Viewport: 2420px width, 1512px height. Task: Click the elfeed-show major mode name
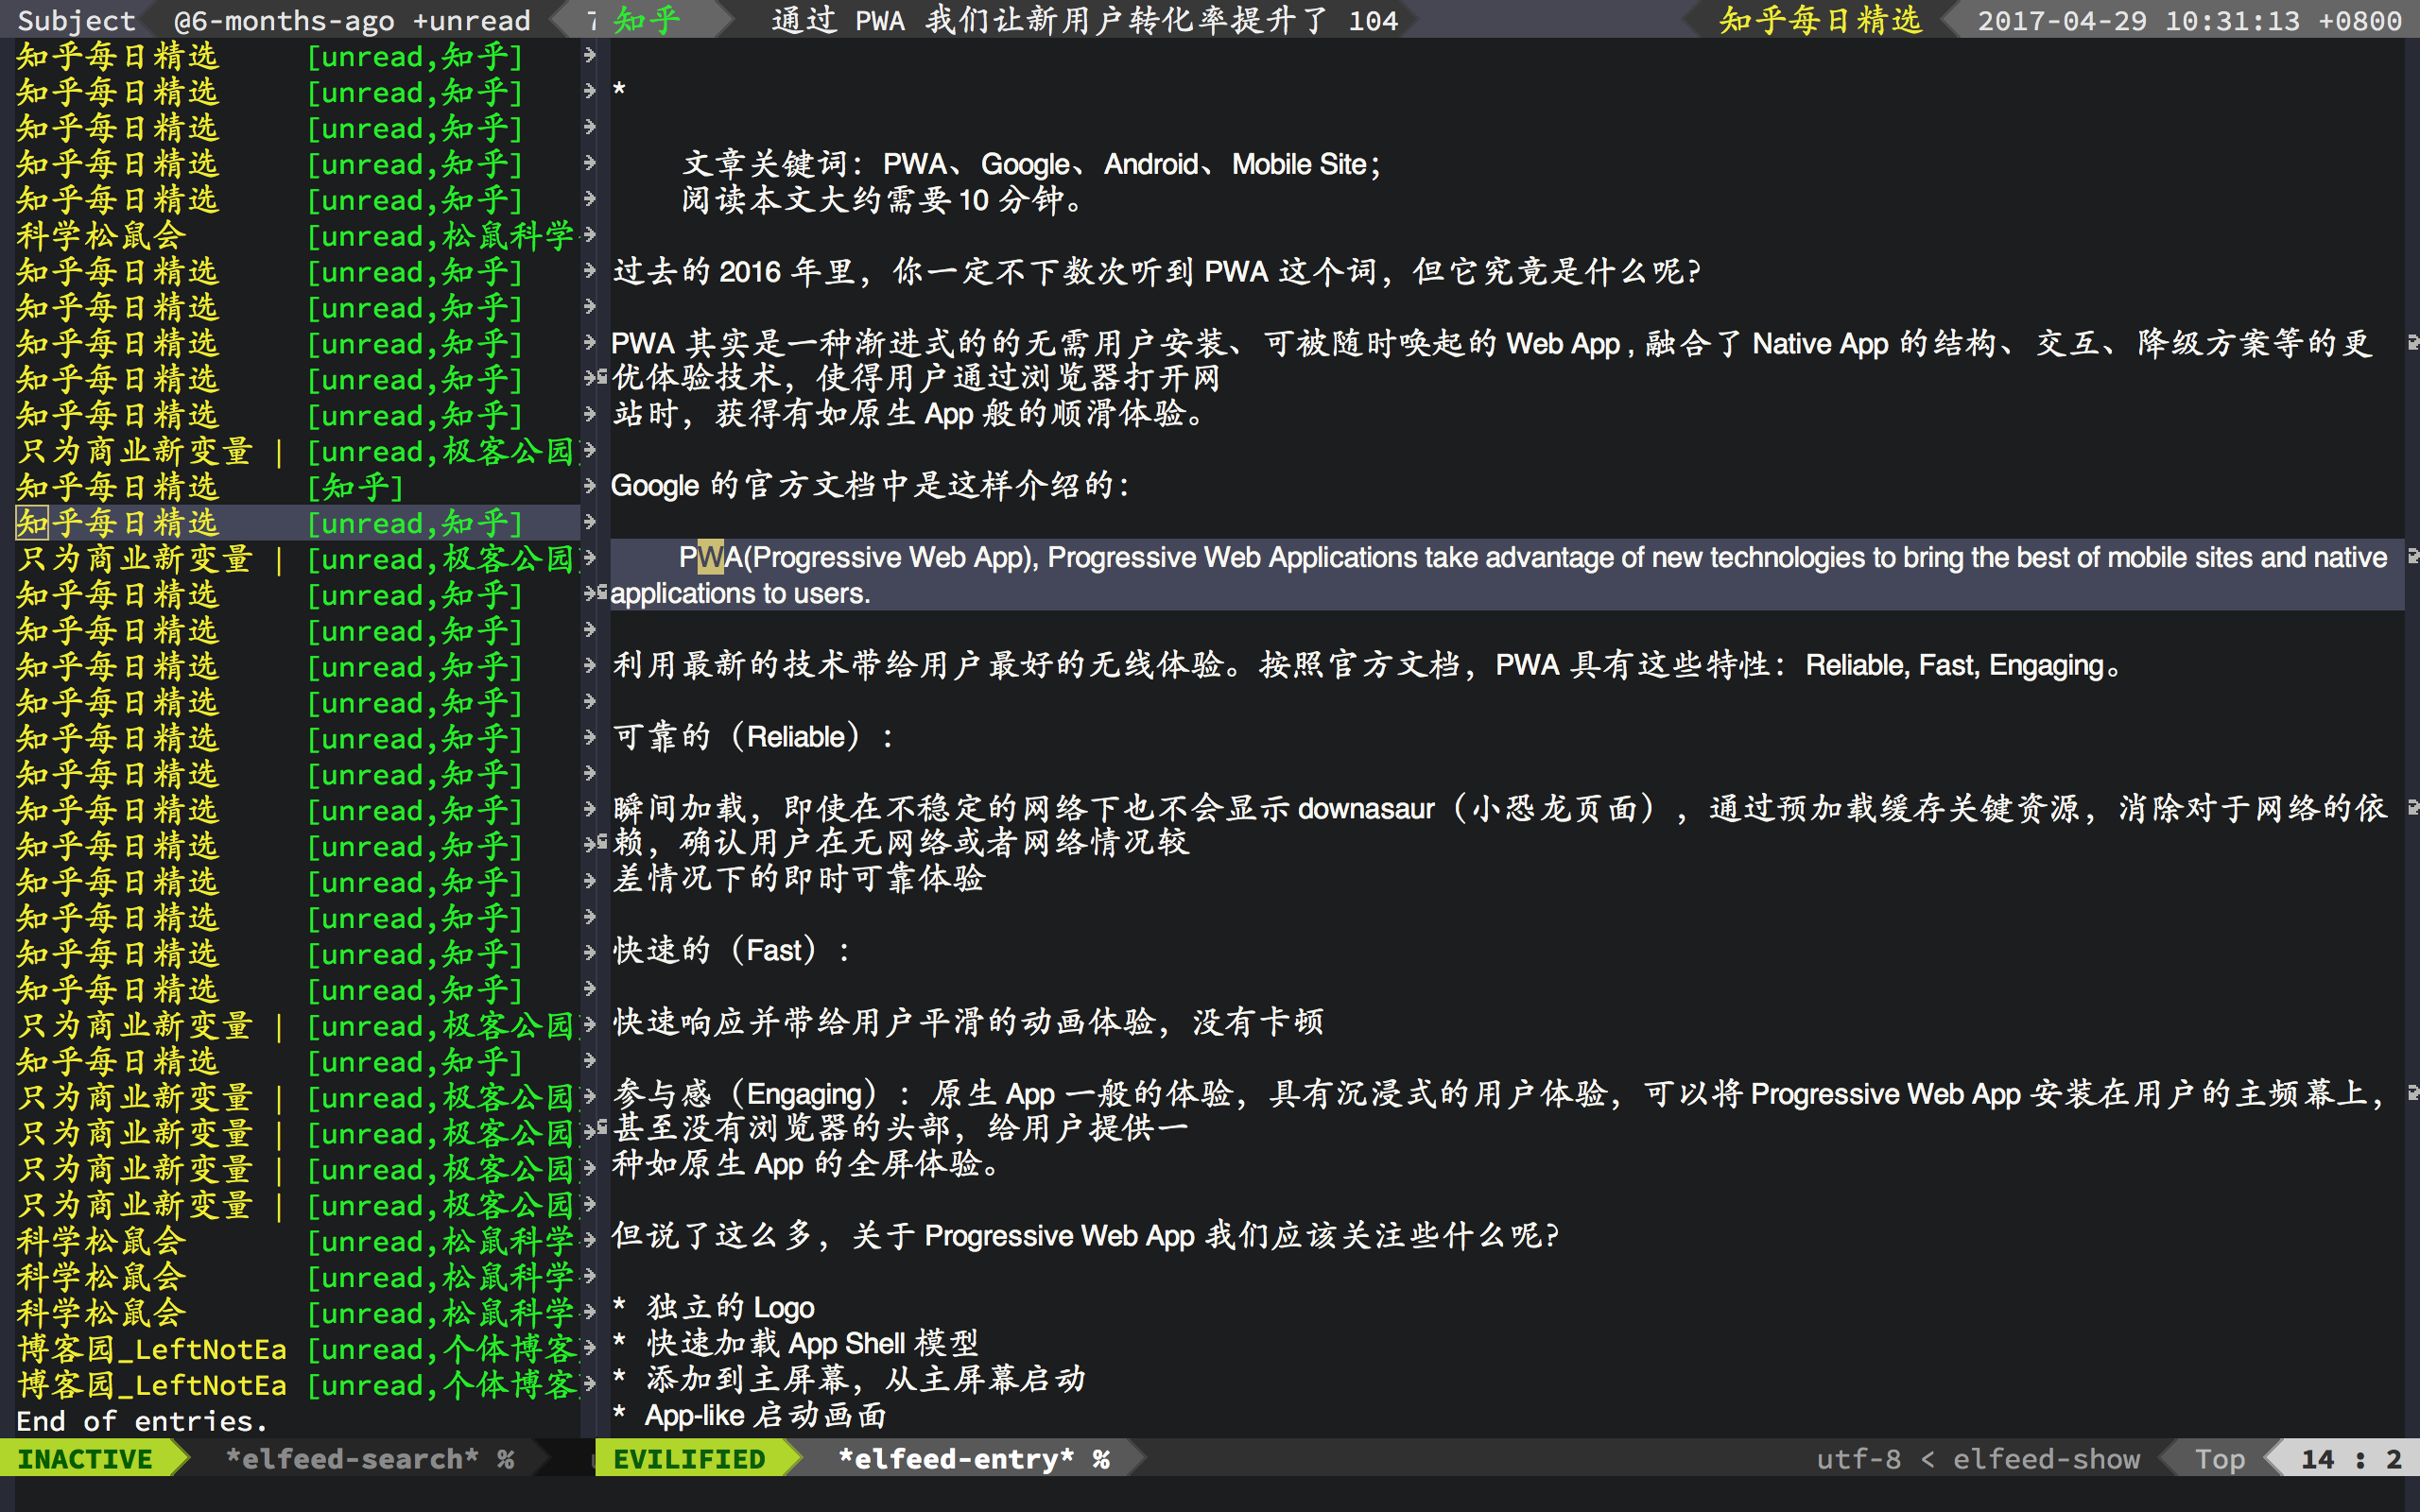pos(2046,1459)
